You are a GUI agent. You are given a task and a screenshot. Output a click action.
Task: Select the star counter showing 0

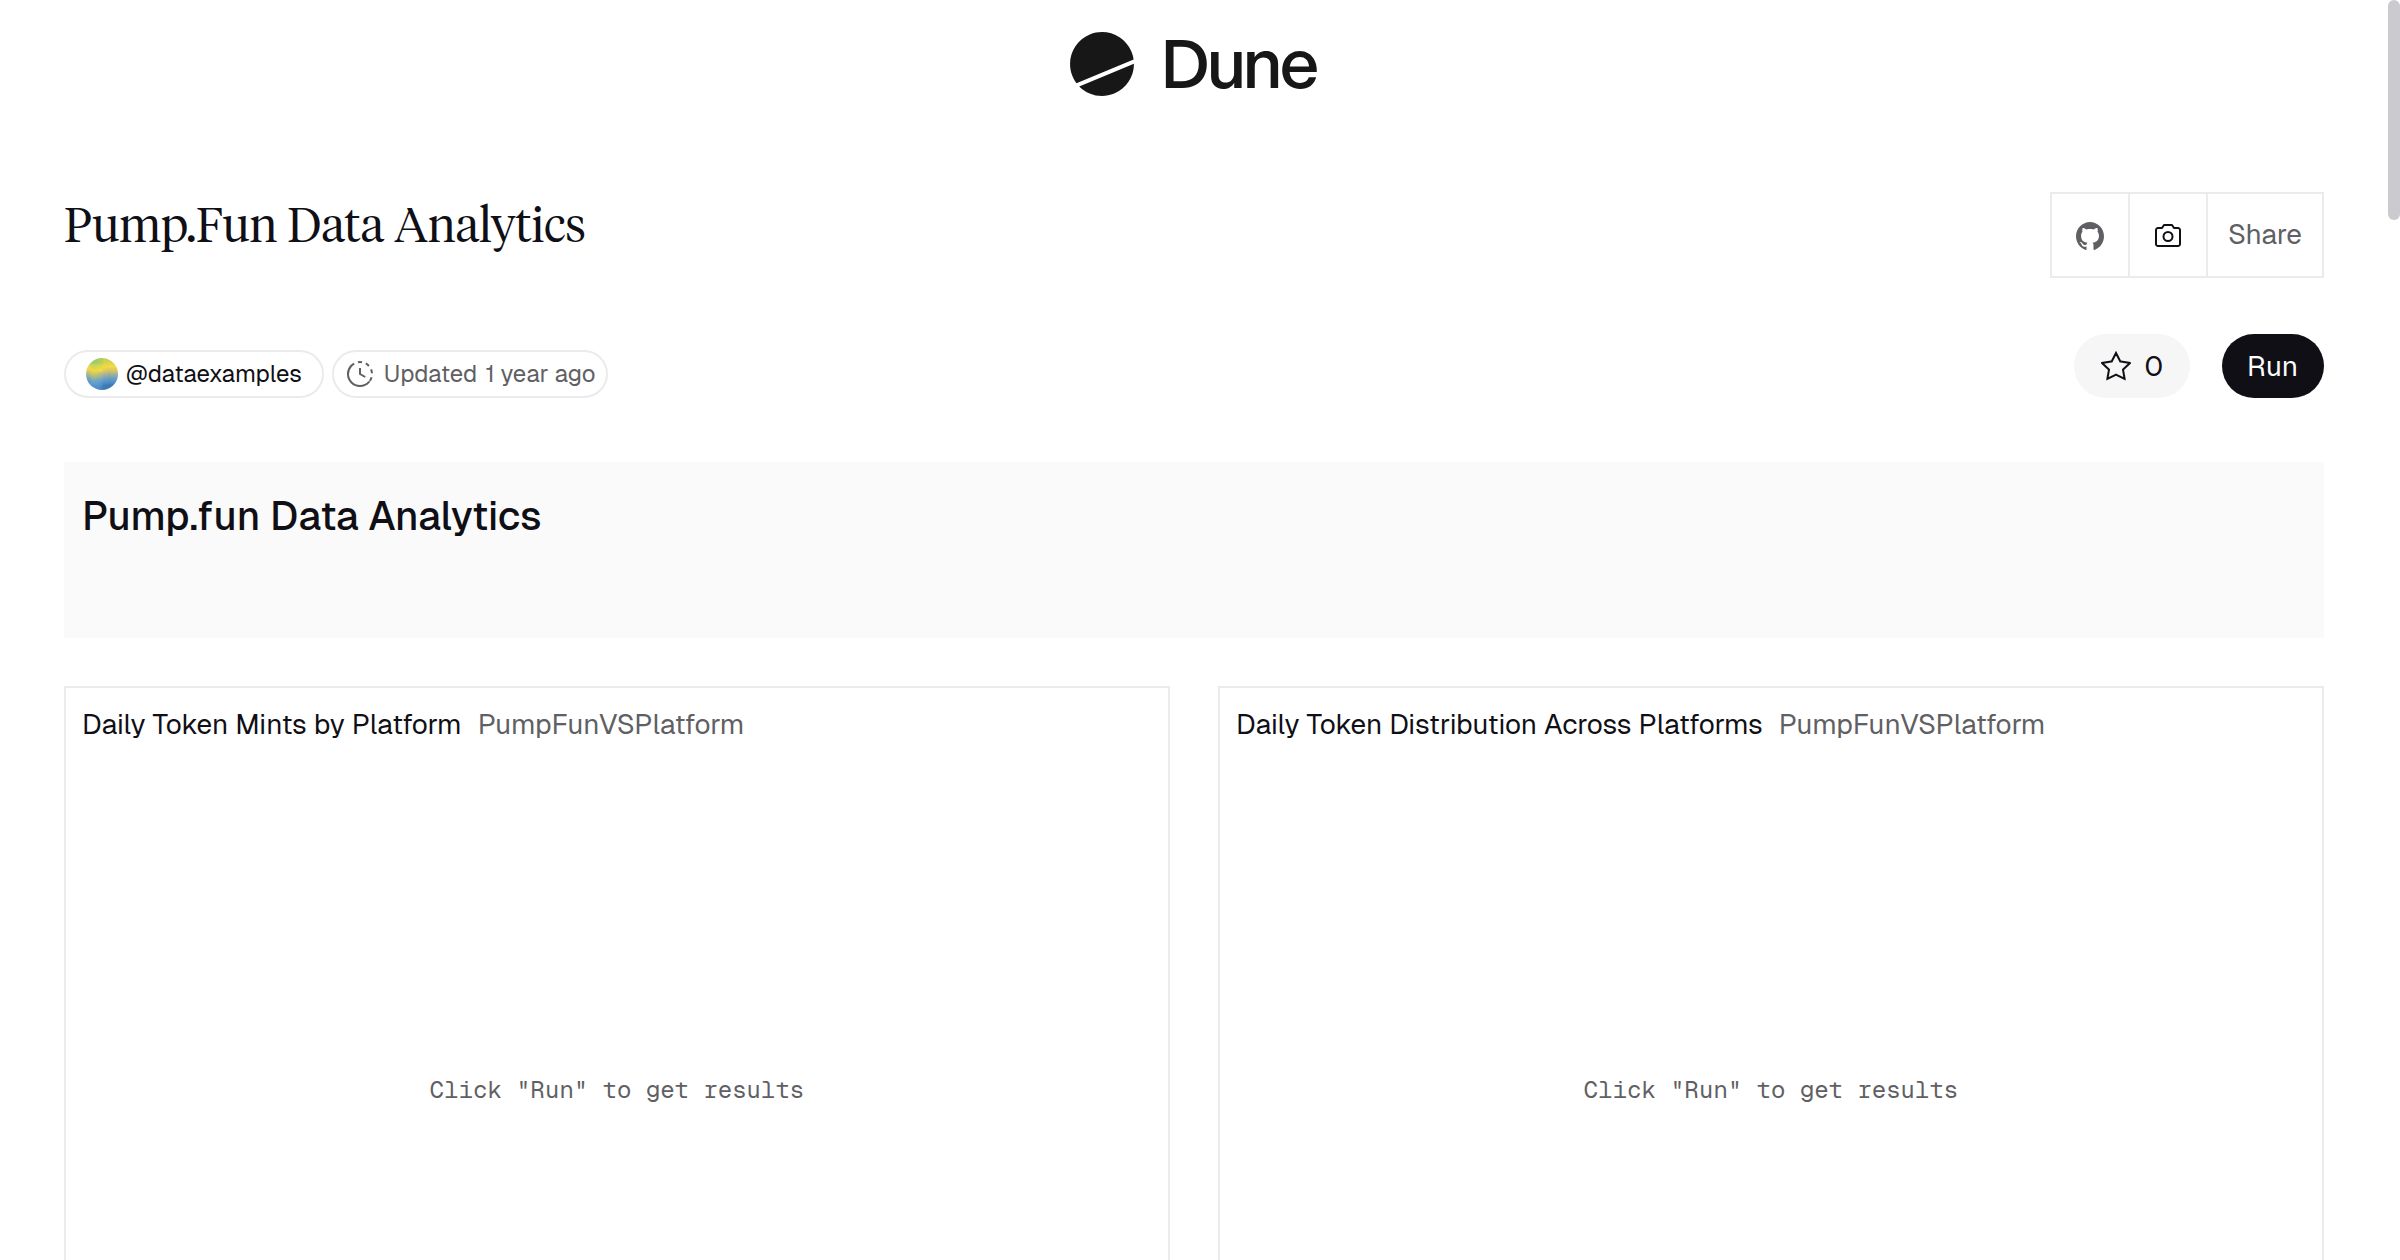coord(2152,366)
